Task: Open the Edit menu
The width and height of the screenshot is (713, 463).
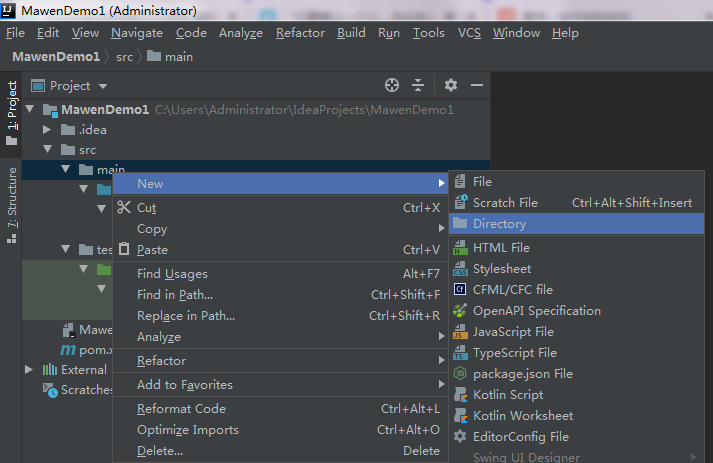Action: (48, 33)
